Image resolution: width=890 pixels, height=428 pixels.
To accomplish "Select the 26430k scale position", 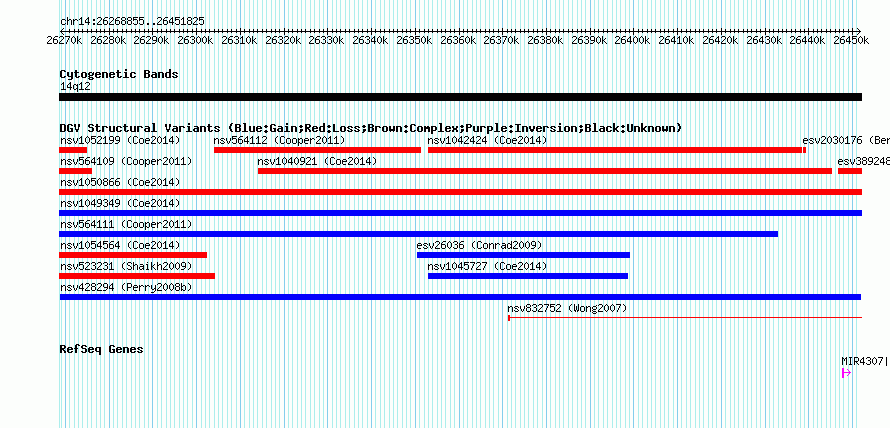I will click(763, 40).
